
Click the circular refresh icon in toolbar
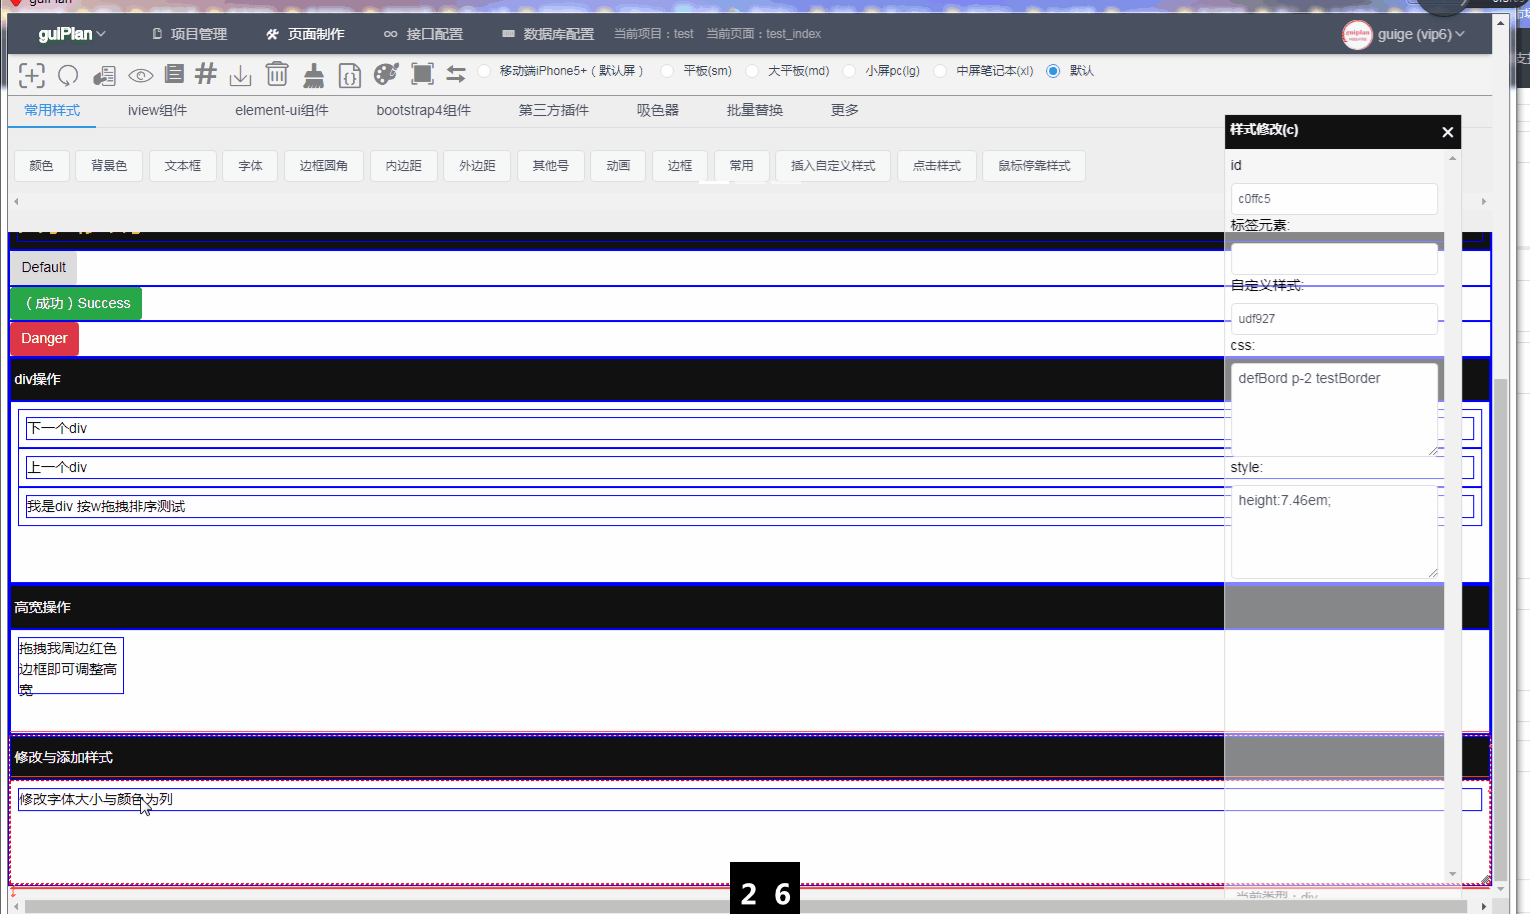click(68, 75)
